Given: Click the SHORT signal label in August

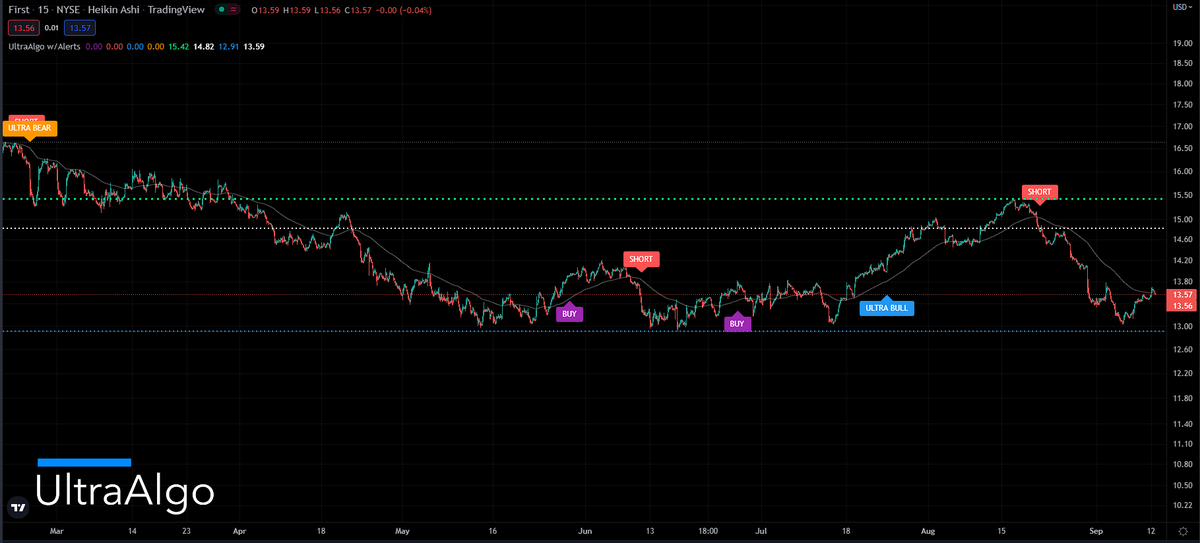Looking at the screenshot, I should click(x=1039, y=191).
